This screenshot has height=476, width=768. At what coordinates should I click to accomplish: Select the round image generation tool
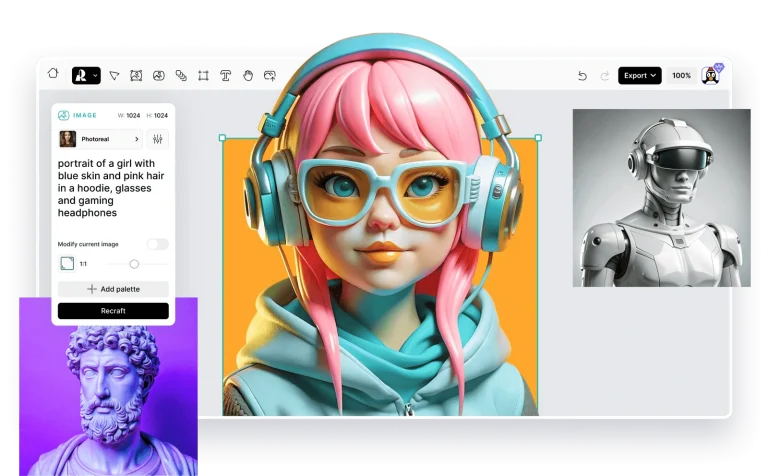(x=159, y=75)
